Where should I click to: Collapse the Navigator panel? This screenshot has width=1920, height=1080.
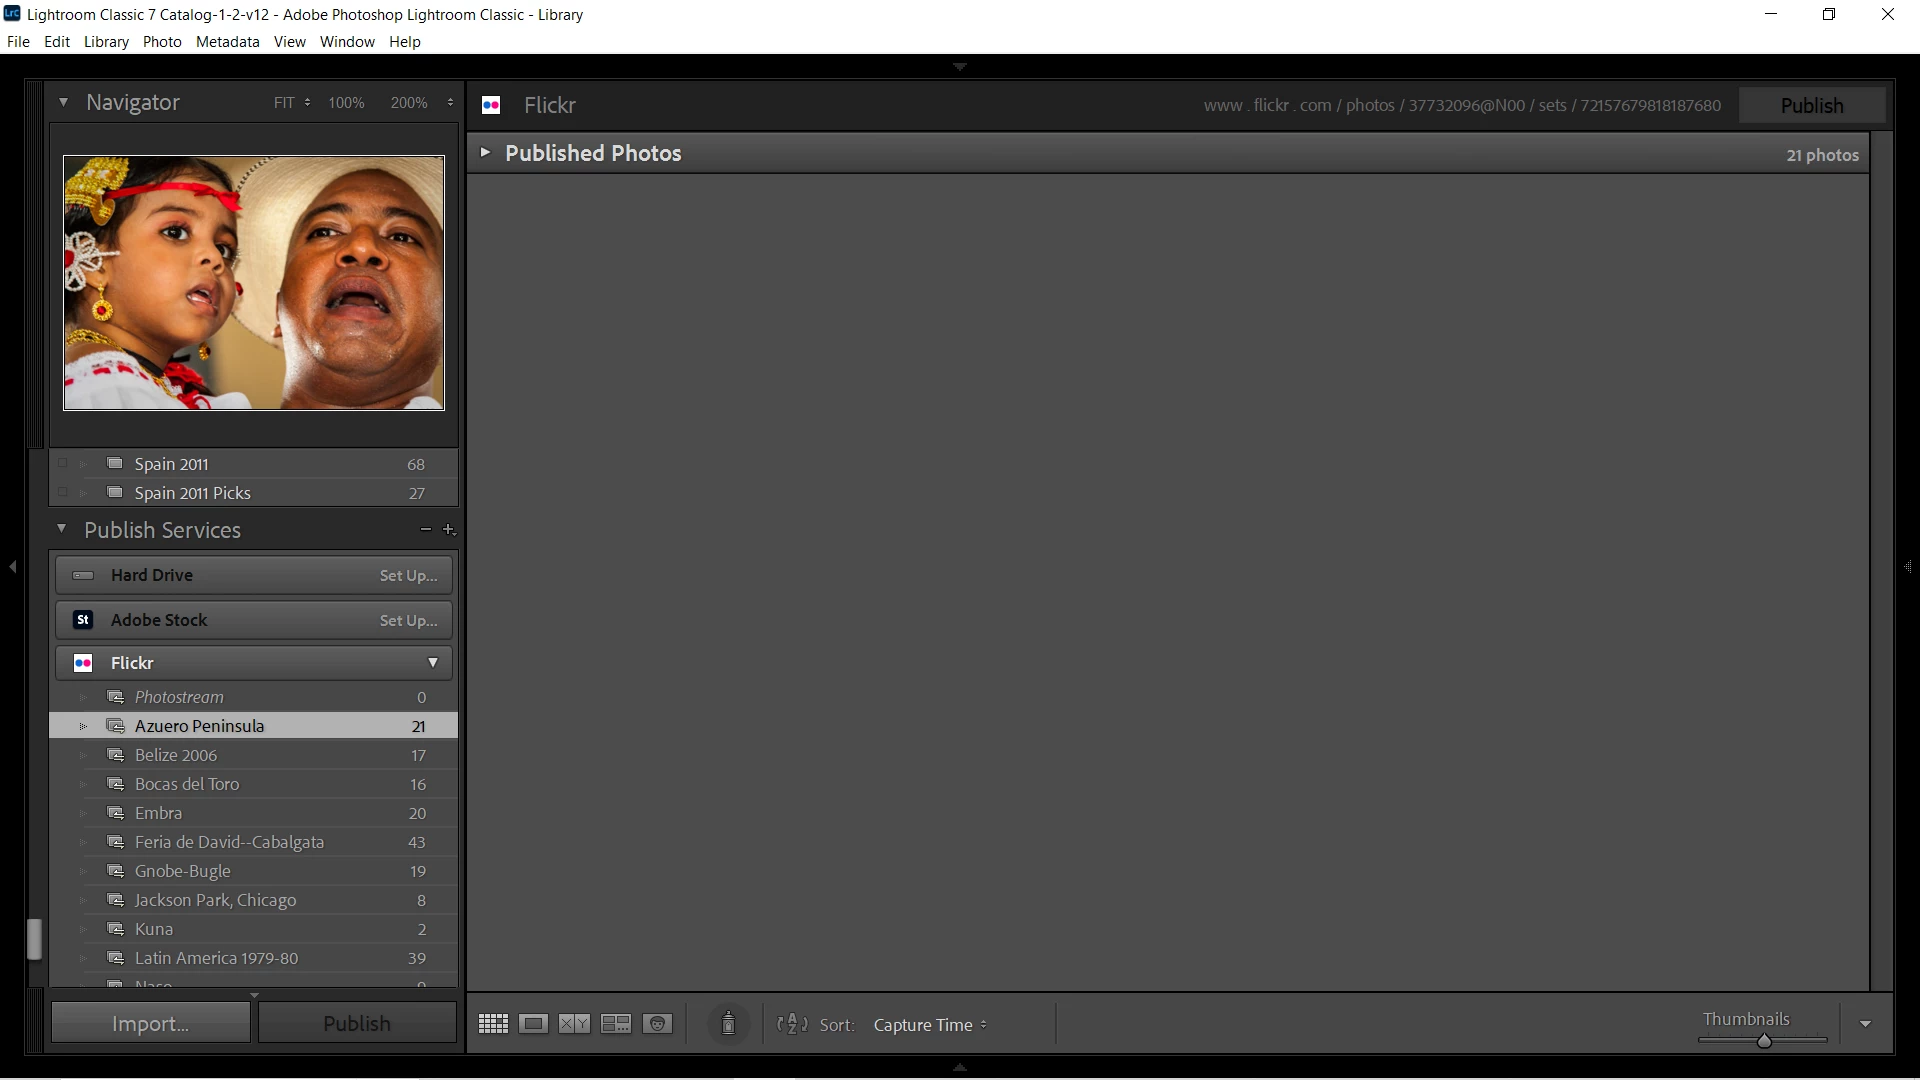tap(63, 102)
